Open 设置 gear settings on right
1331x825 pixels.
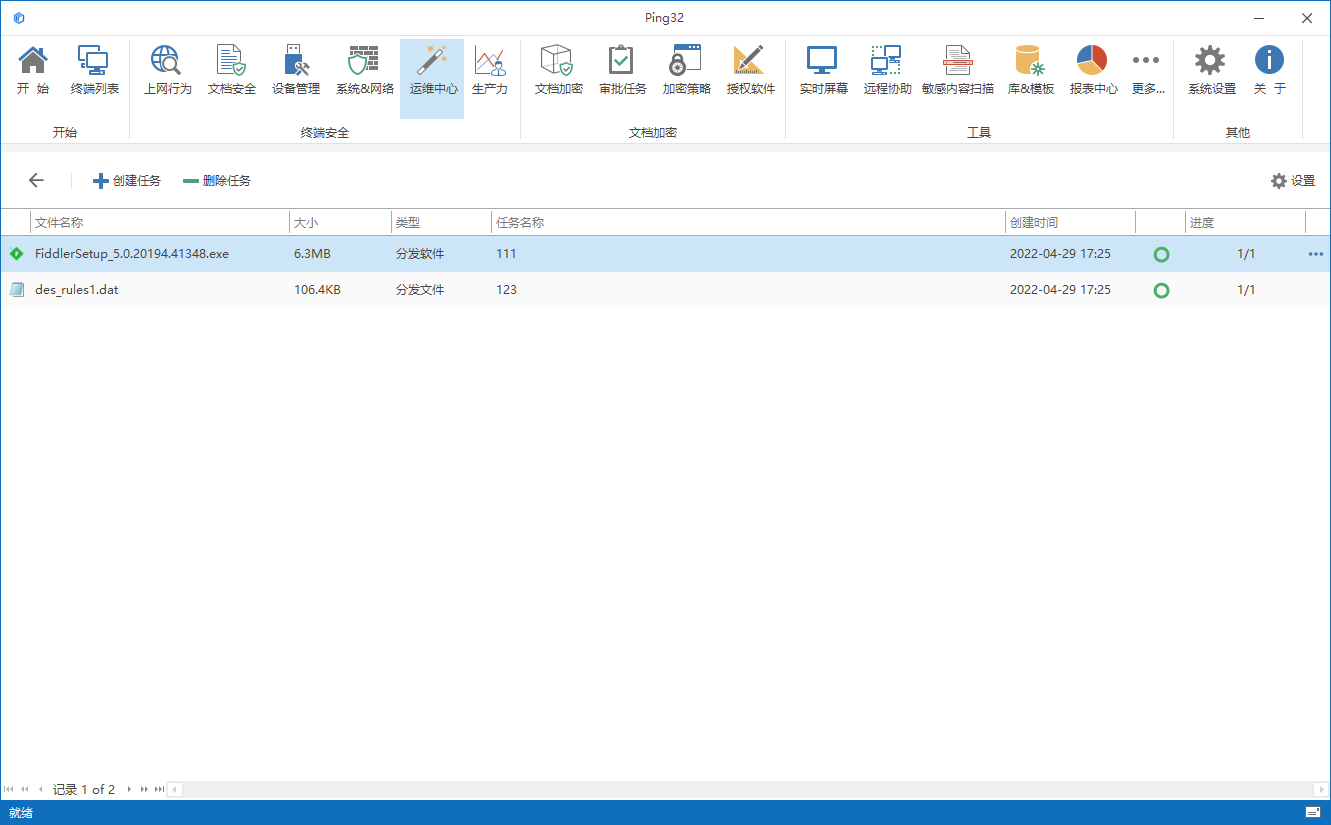tap(1293, 181)
